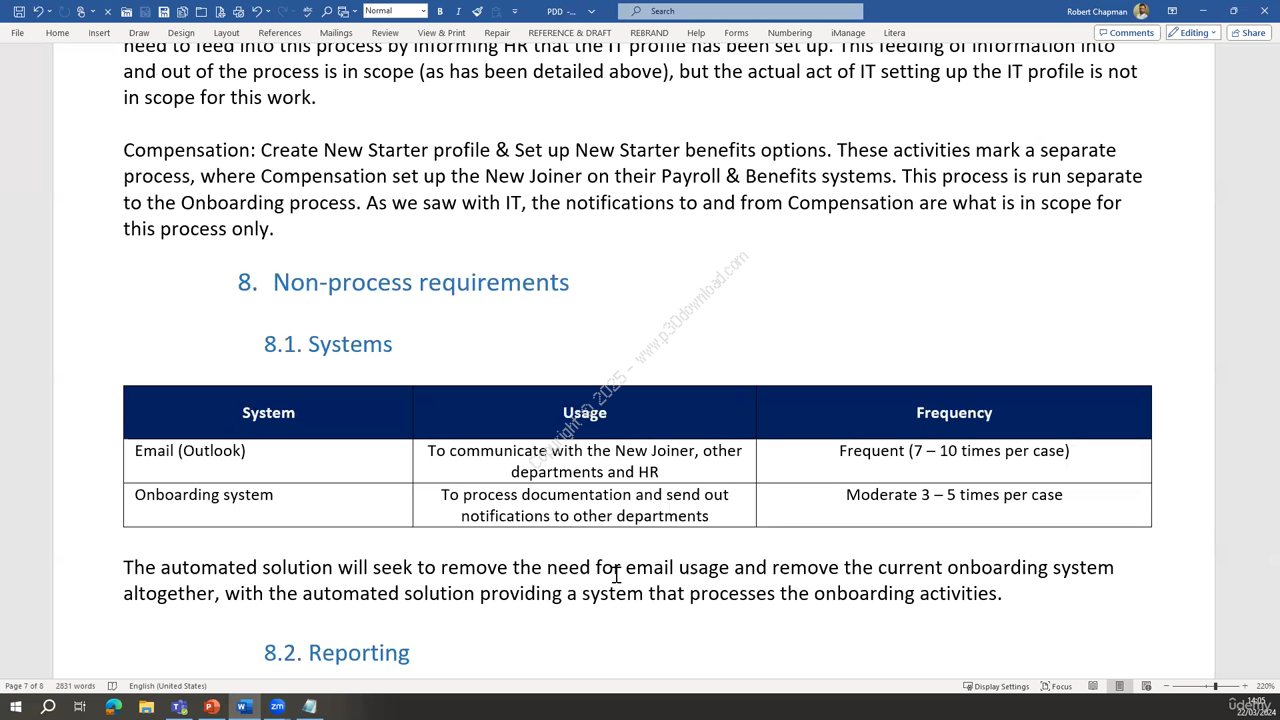The image size is (1280, 720).
Task: Change language via 'English (United States)'
Action: click(167, 686)
